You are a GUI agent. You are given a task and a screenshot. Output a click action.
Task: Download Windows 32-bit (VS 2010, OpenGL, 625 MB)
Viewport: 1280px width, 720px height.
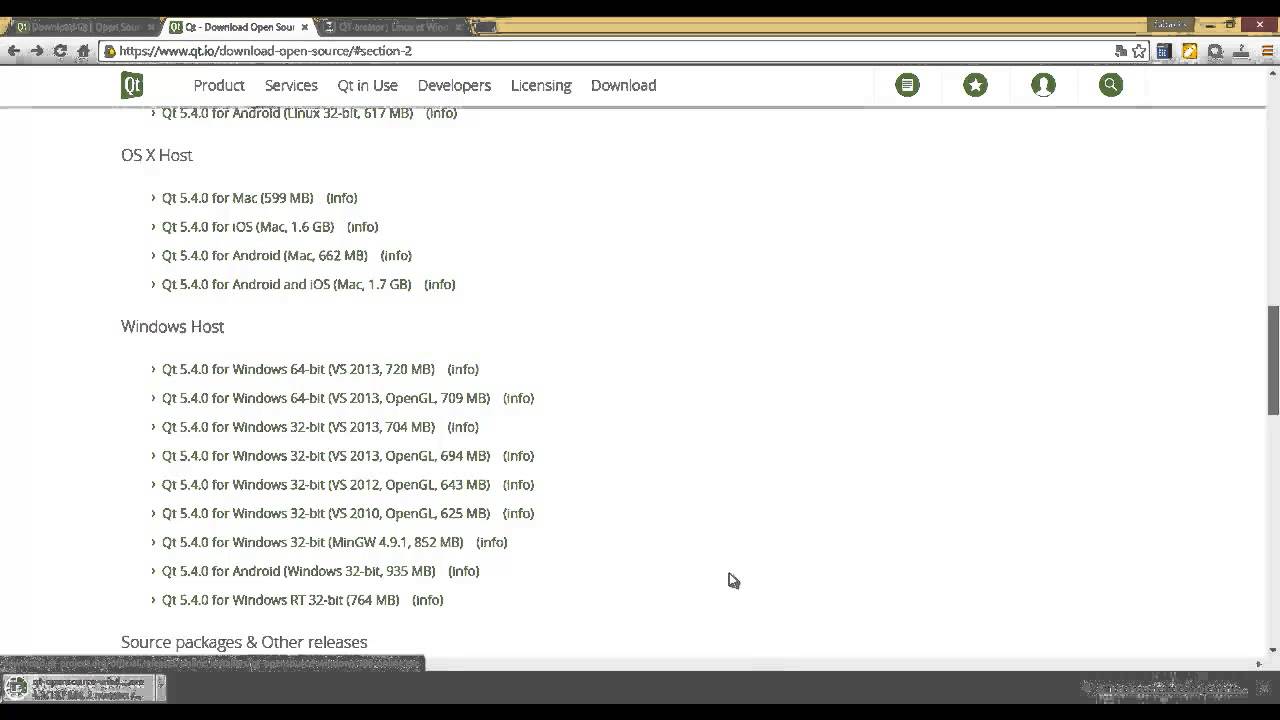(326, 514)
